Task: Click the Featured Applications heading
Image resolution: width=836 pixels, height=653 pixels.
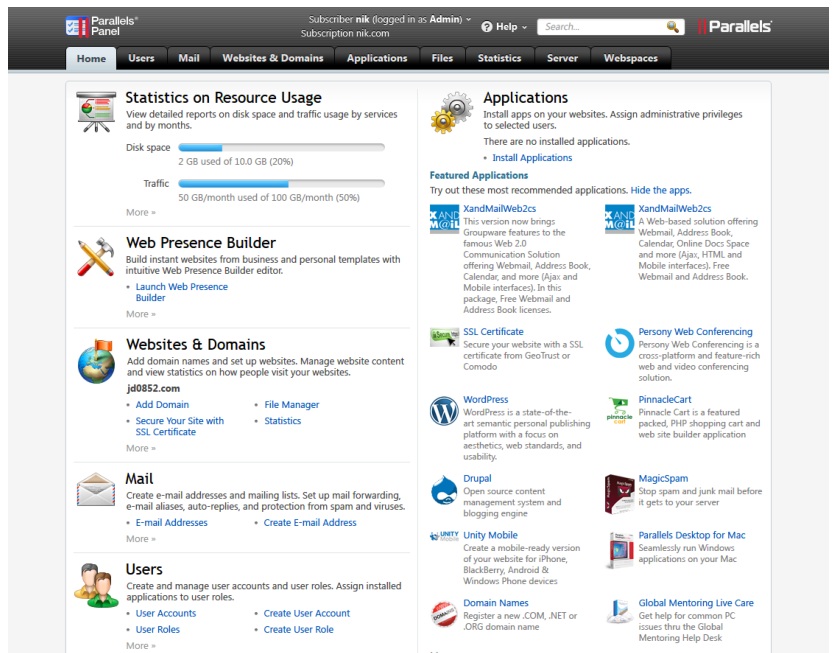Action: click(479, 175)
